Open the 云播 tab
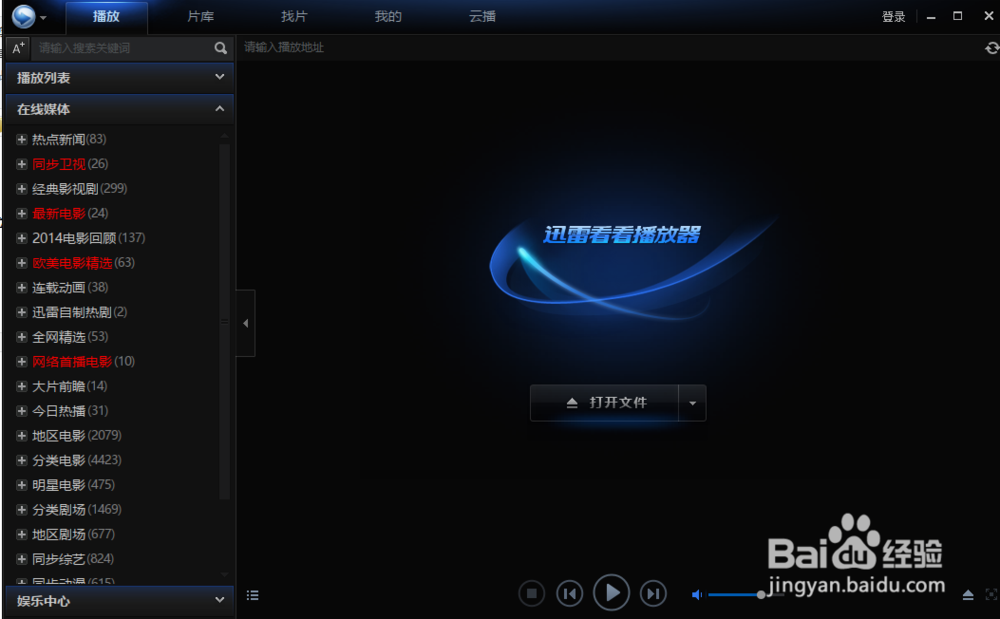 click(482, 17)
